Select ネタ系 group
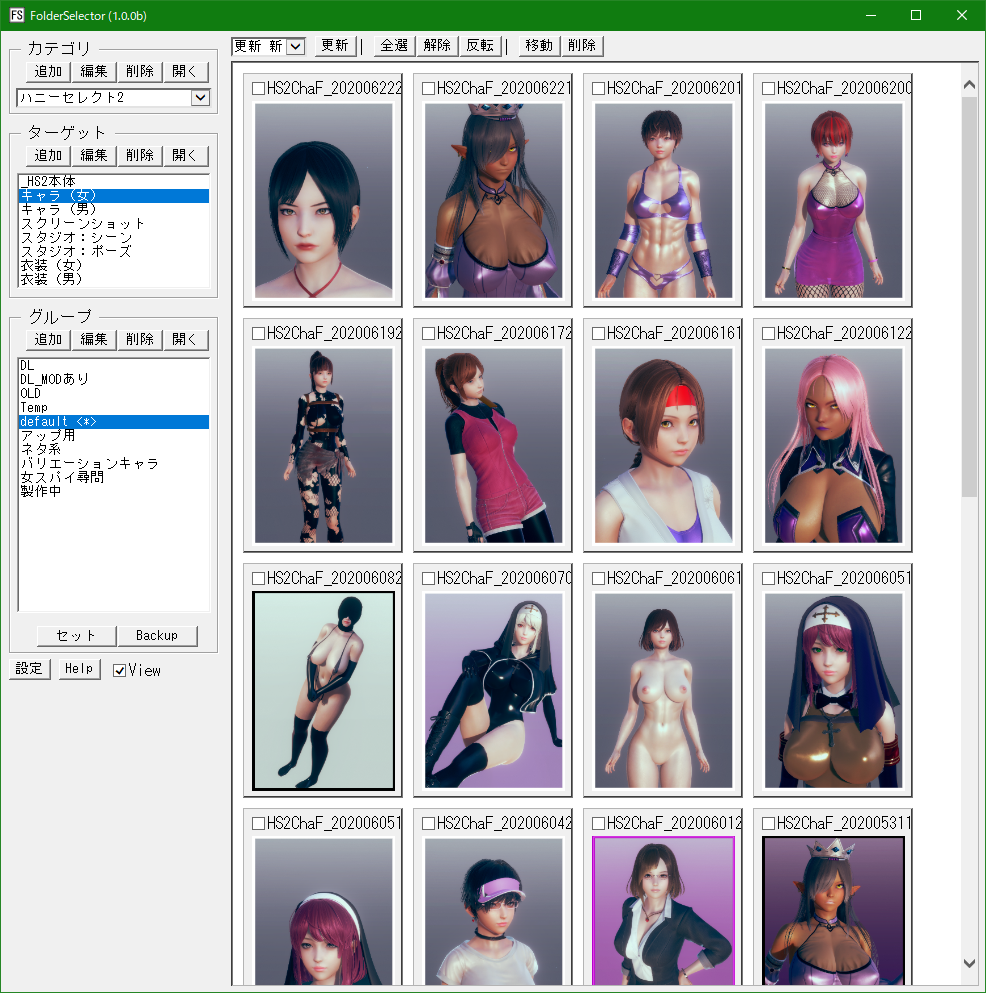The width and height of the screenshot is (986, 993). (x=114, y=450)
